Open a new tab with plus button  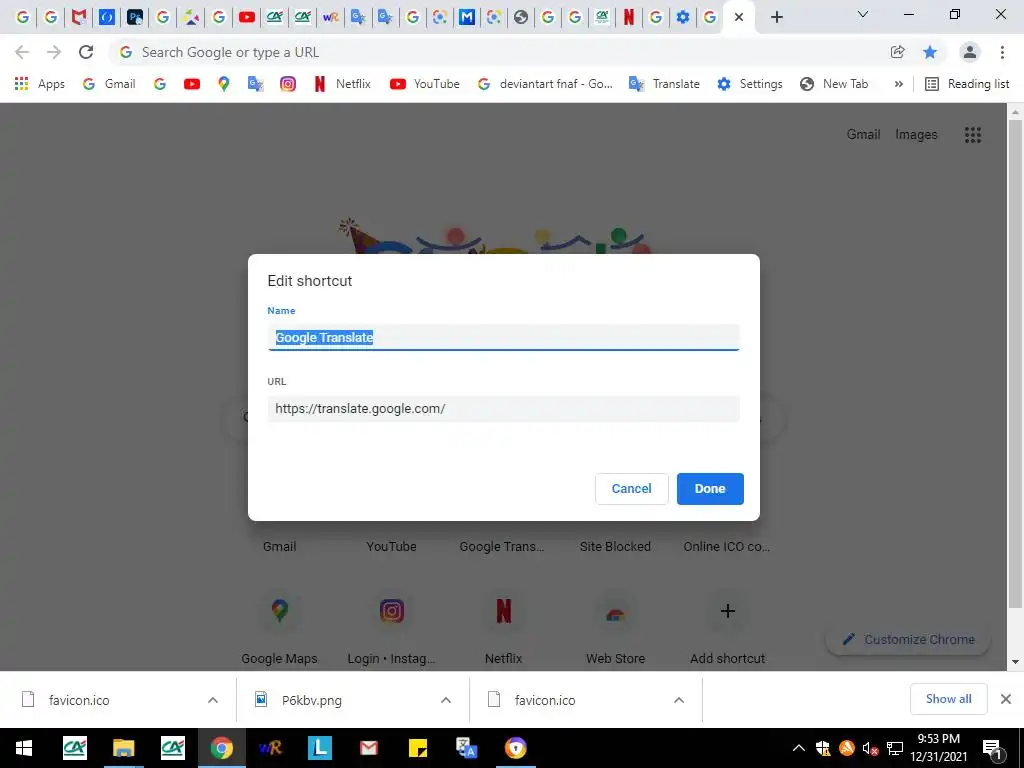click(776, 18)
